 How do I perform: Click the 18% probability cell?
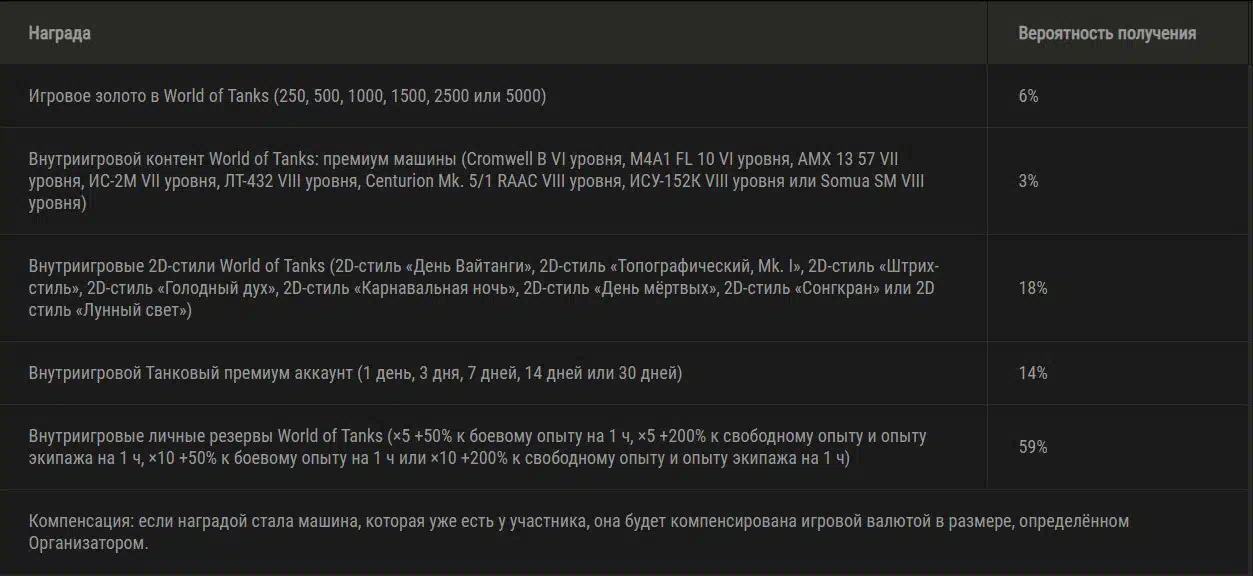pos(1033,288)
